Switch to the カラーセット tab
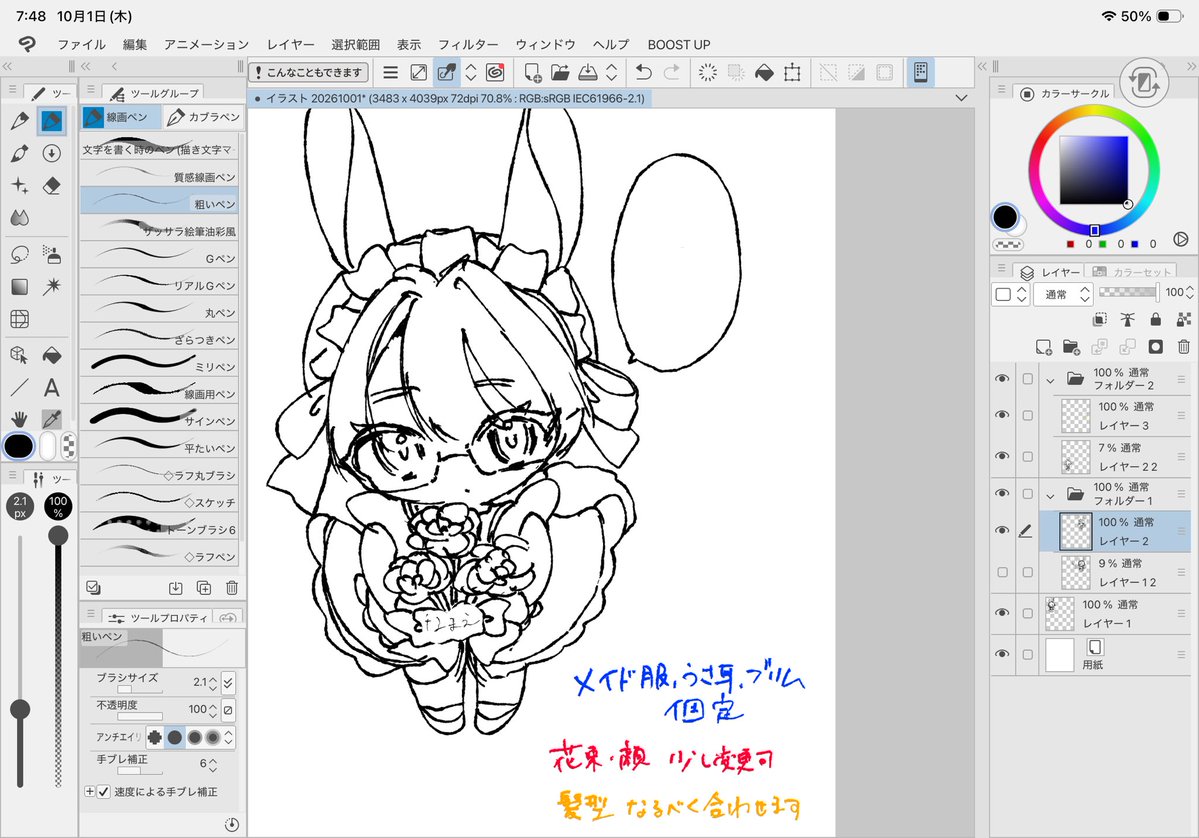The image size is (1199, 838). pos(1133,272)
